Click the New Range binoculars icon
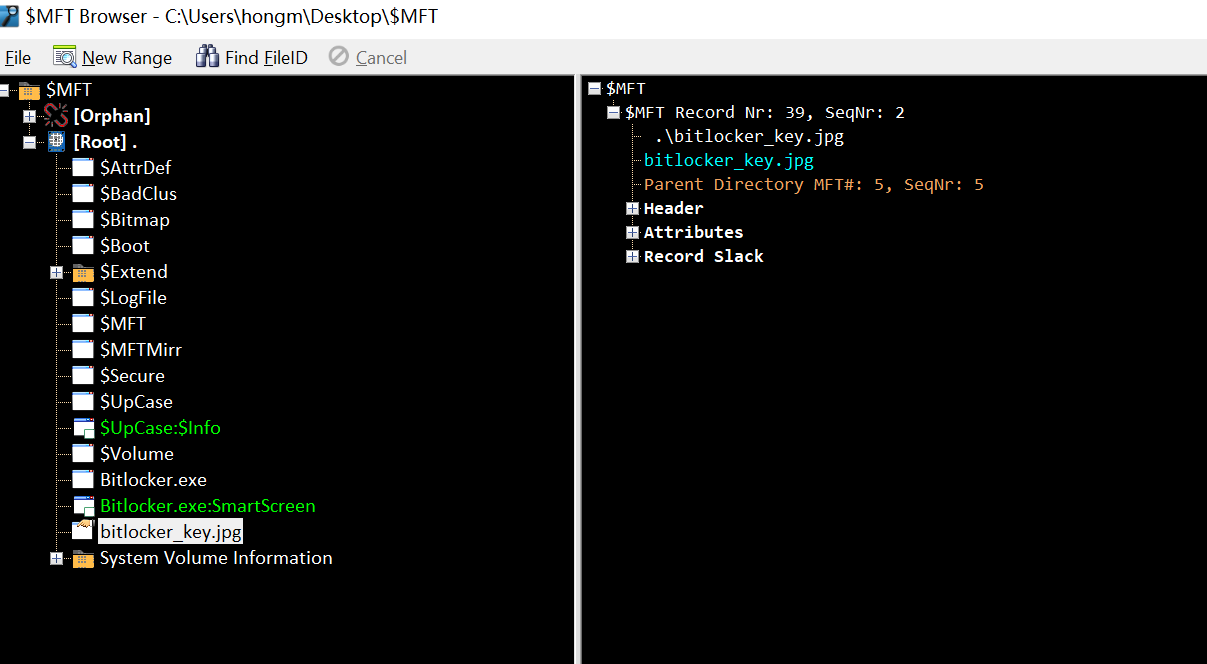 65,57
